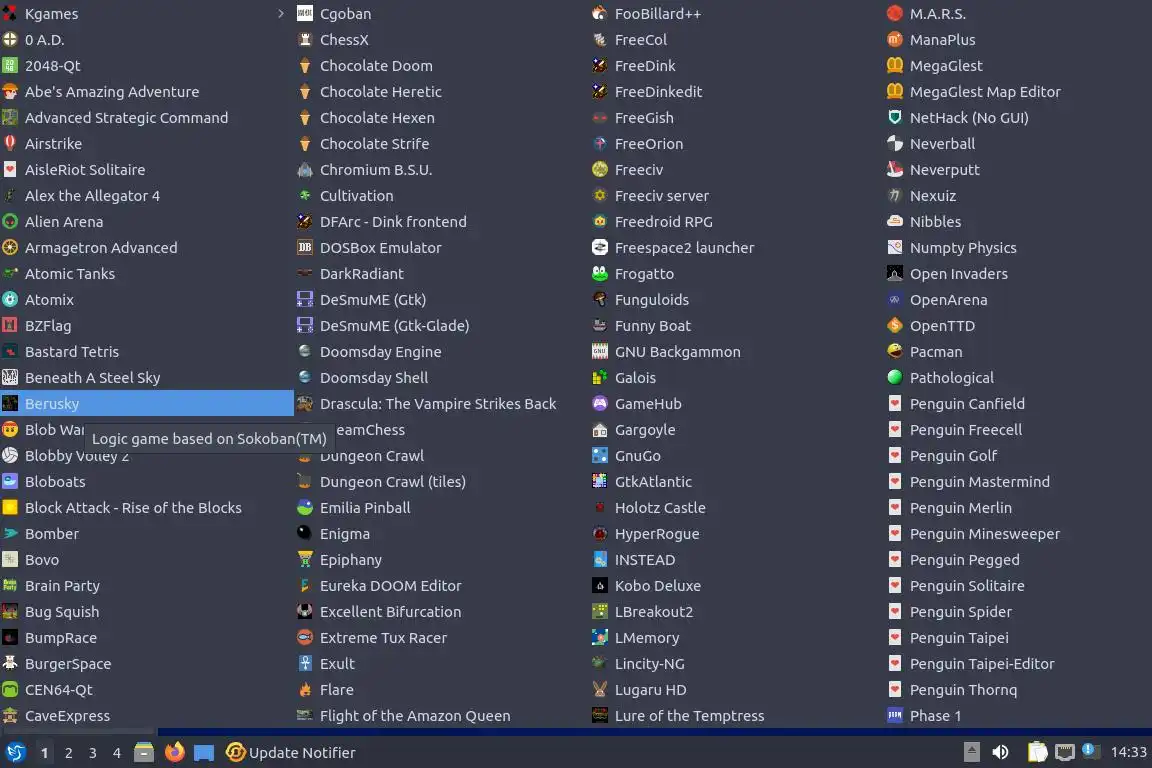
Task: Click the BZFlag icon
Action: (x=10, y=326)
